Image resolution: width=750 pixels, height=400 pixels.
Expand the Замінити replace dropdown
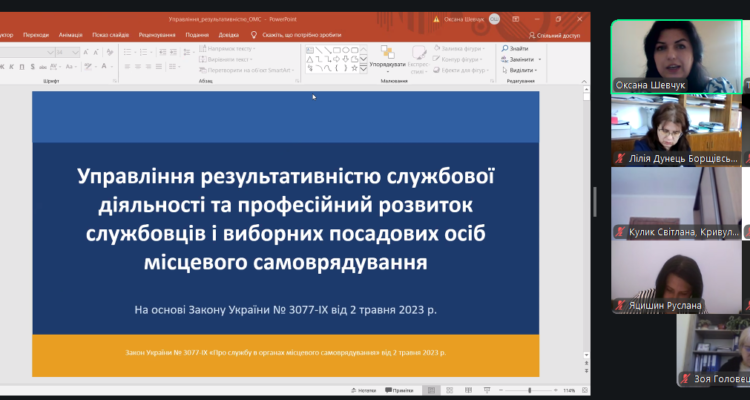(540, 59)
